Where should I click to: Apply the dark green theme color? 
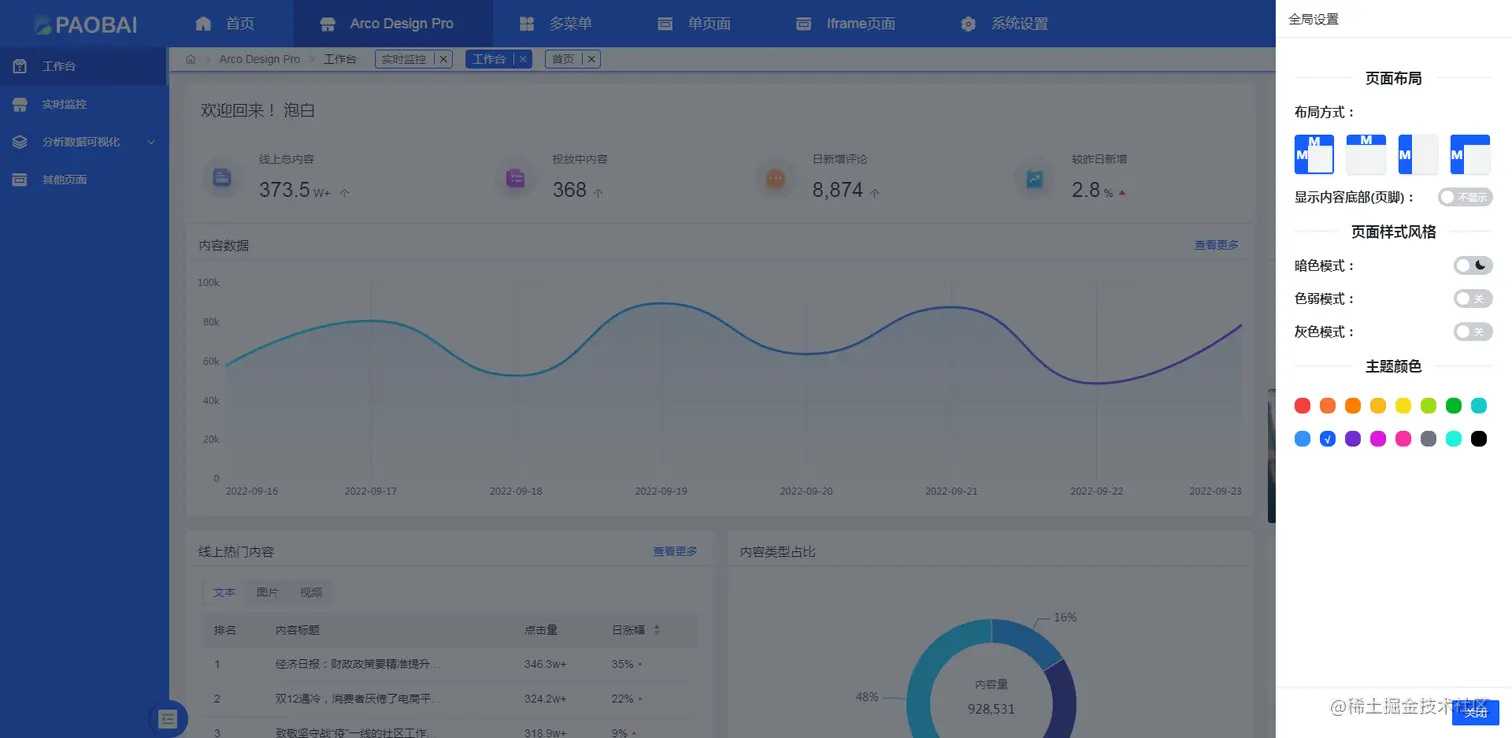click(1454, 405)
